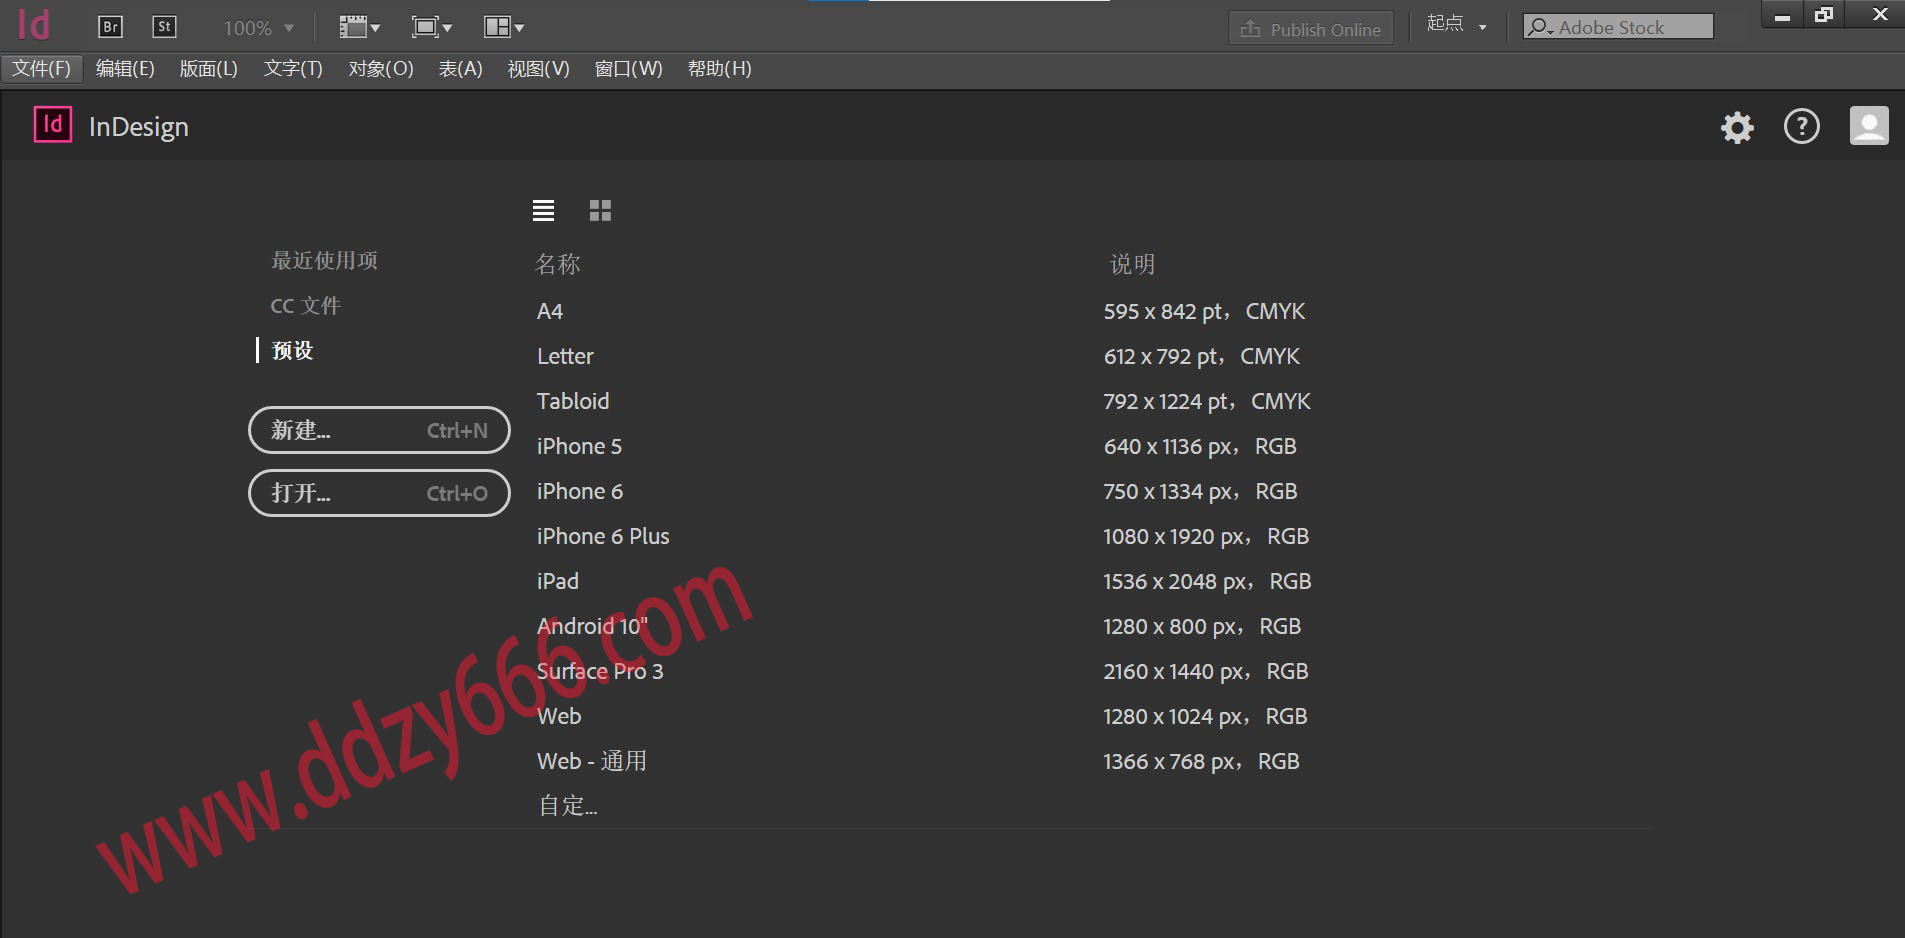1905x938 pixels.
Task: Click the Adobe Stock search field
Action: point(1618,27)
